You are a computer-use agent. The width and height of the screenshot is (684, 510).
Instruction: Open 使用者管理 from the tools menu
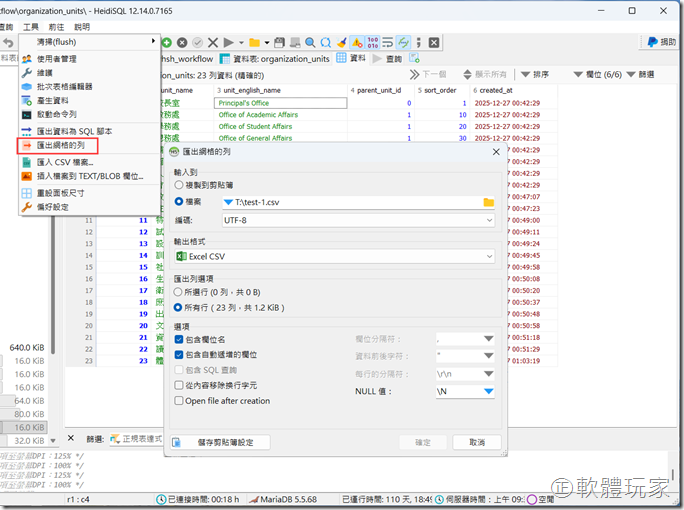[62, 59]
